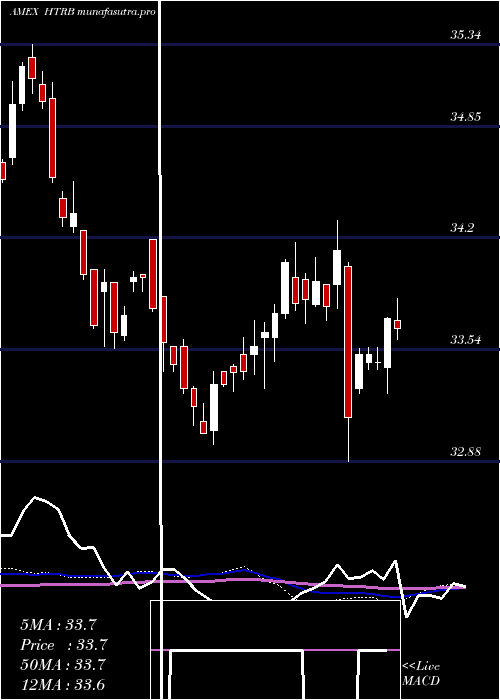Click the 34.2 price level label
The height and width of the screenshot is (700, 500).
point(462,228)
